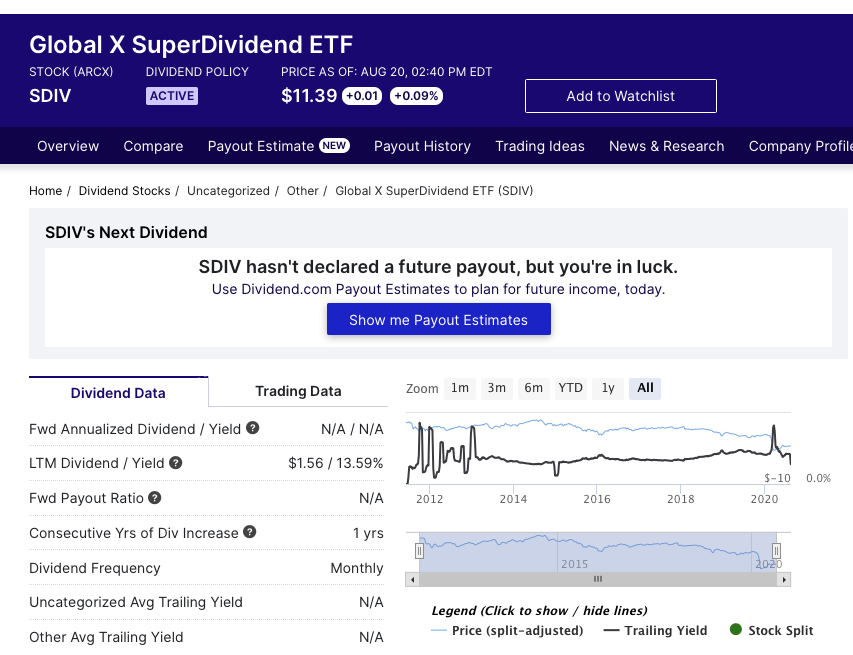Toggle the Trailing Yield legend line
The width and height of the screenshot is (853, 655).
pos(656,631)
